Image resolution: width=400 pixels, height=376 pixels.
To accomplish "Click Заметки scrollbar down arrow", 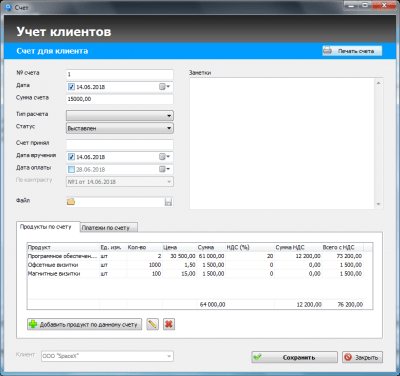I will coord(378,204).
